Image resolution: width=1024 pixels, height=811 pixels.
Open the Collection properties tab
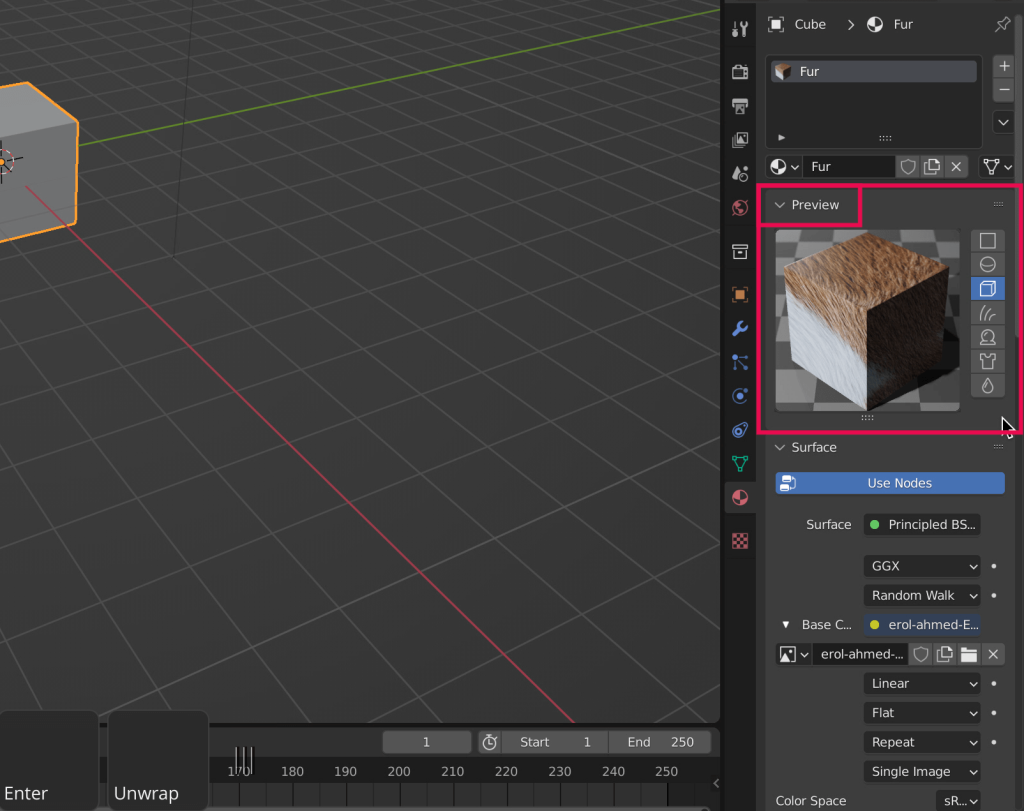[x=740, y=251]
